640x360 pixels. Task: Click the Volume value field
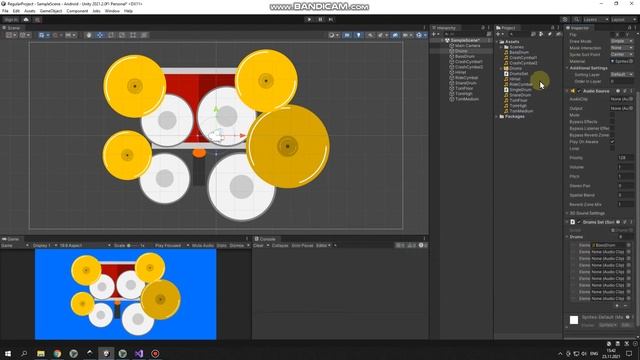(625, 167)
